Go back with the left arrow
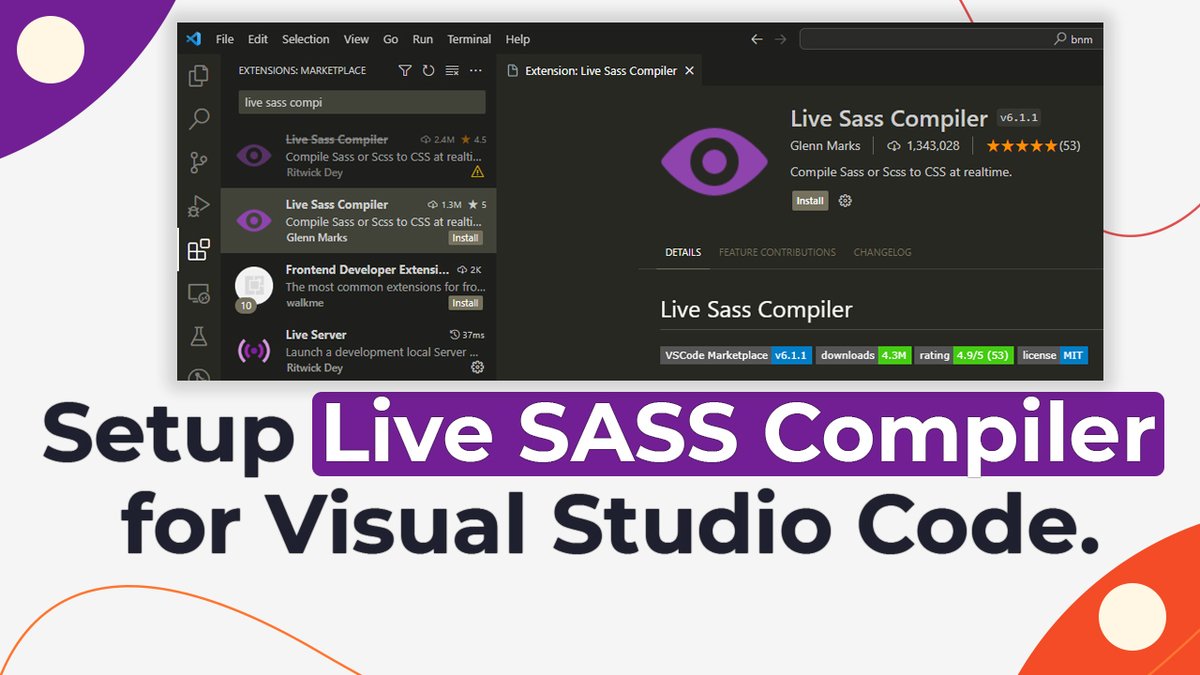Image resolution: width=1200 pixels, height=675 pixels. 757,39
